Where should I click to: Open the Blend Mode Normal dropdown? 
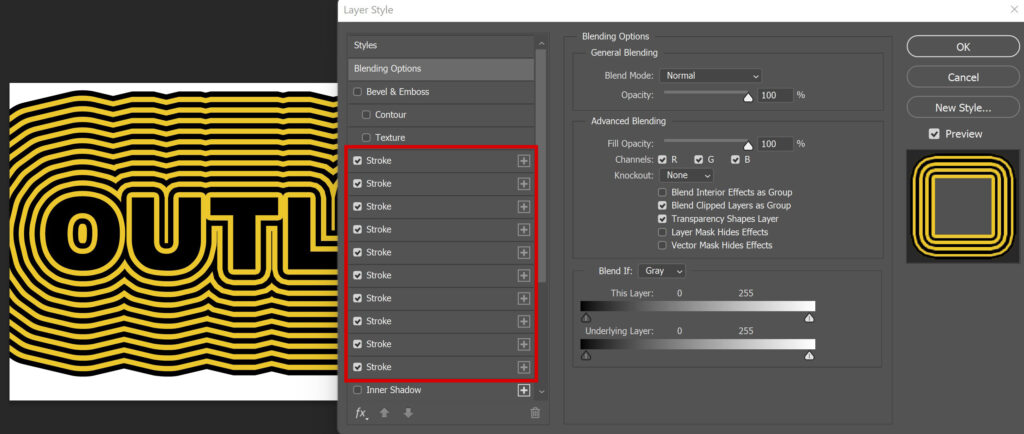(x=711, y=76)
